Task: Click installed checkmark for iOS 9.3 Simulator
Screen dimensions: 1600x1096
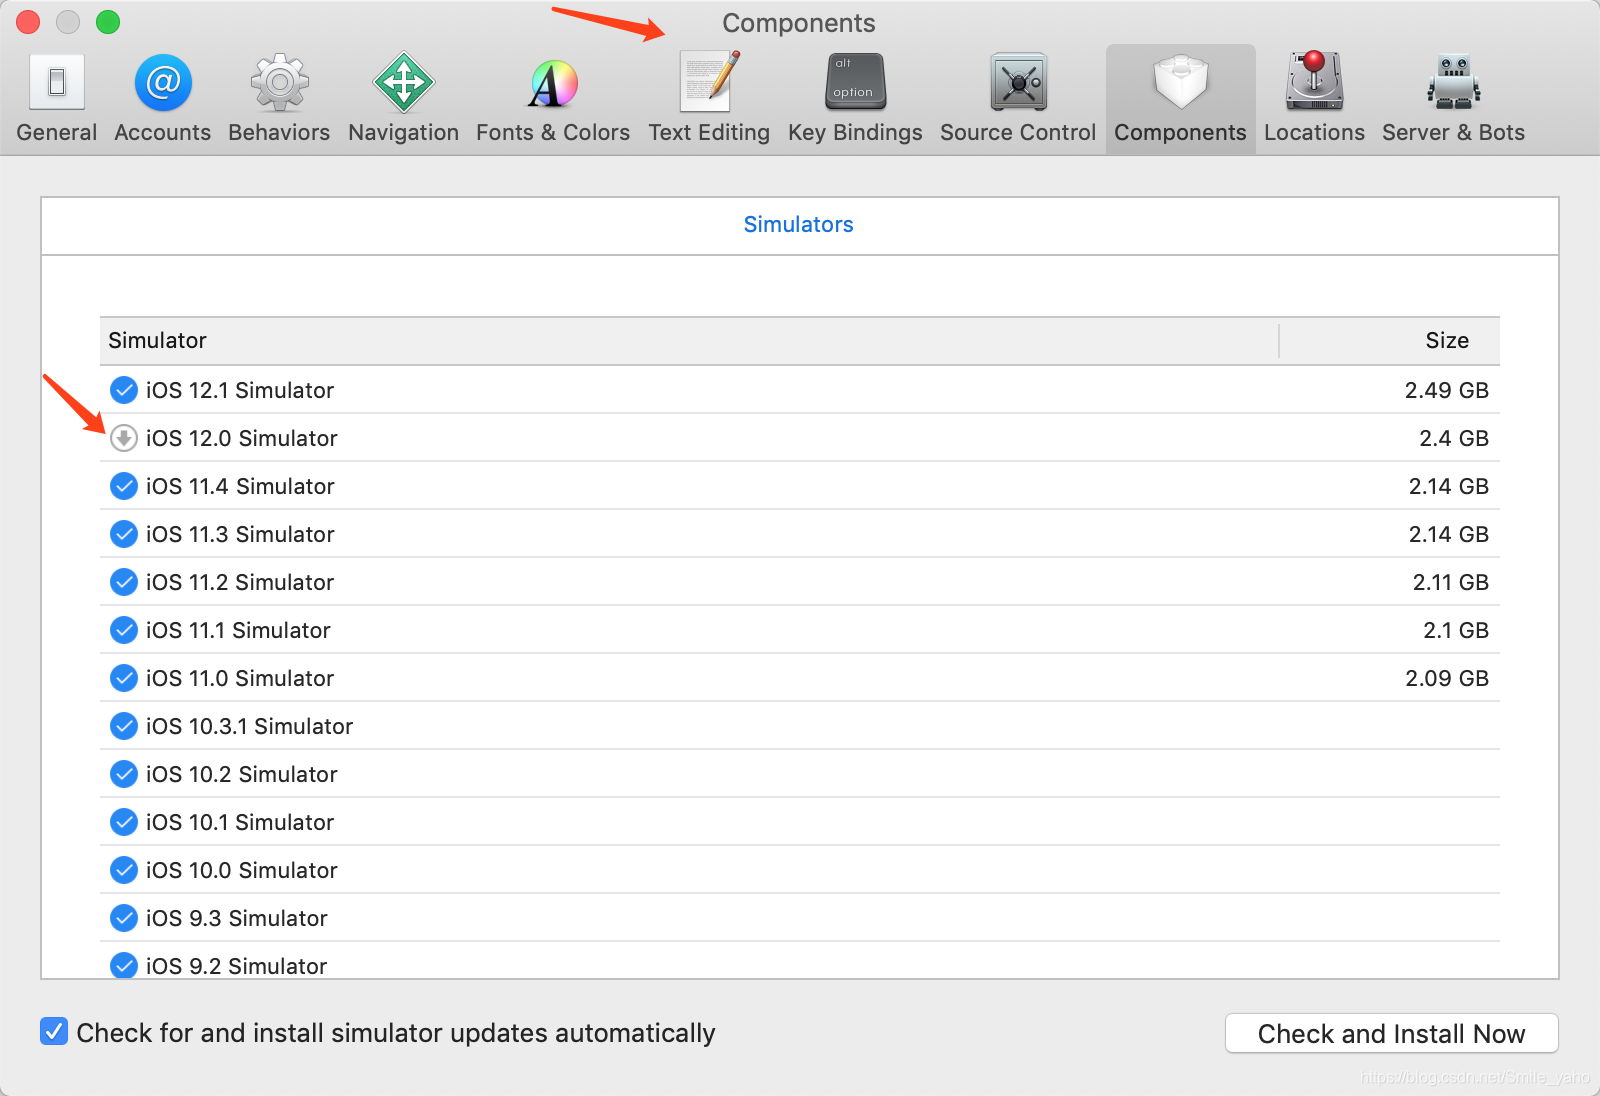Action: [x=124, y=918]
